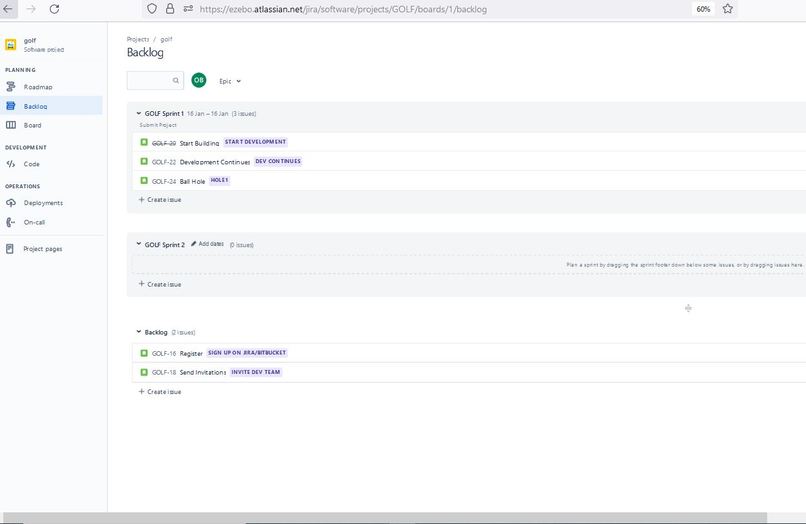Click the backlog search field
806x524 pixels.
click(x=155, y=80)
